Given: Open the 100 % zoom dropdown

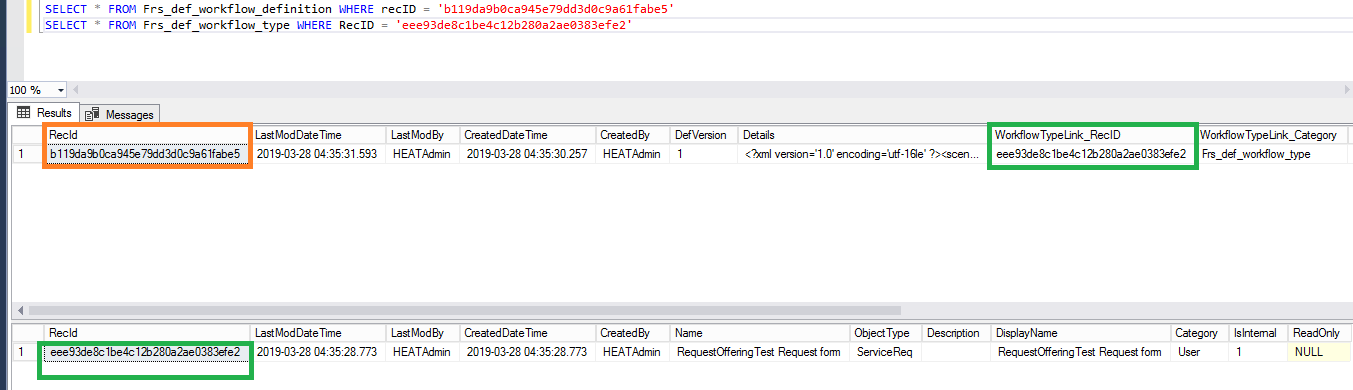Looking at the screenshot, I should coord(60,90).
